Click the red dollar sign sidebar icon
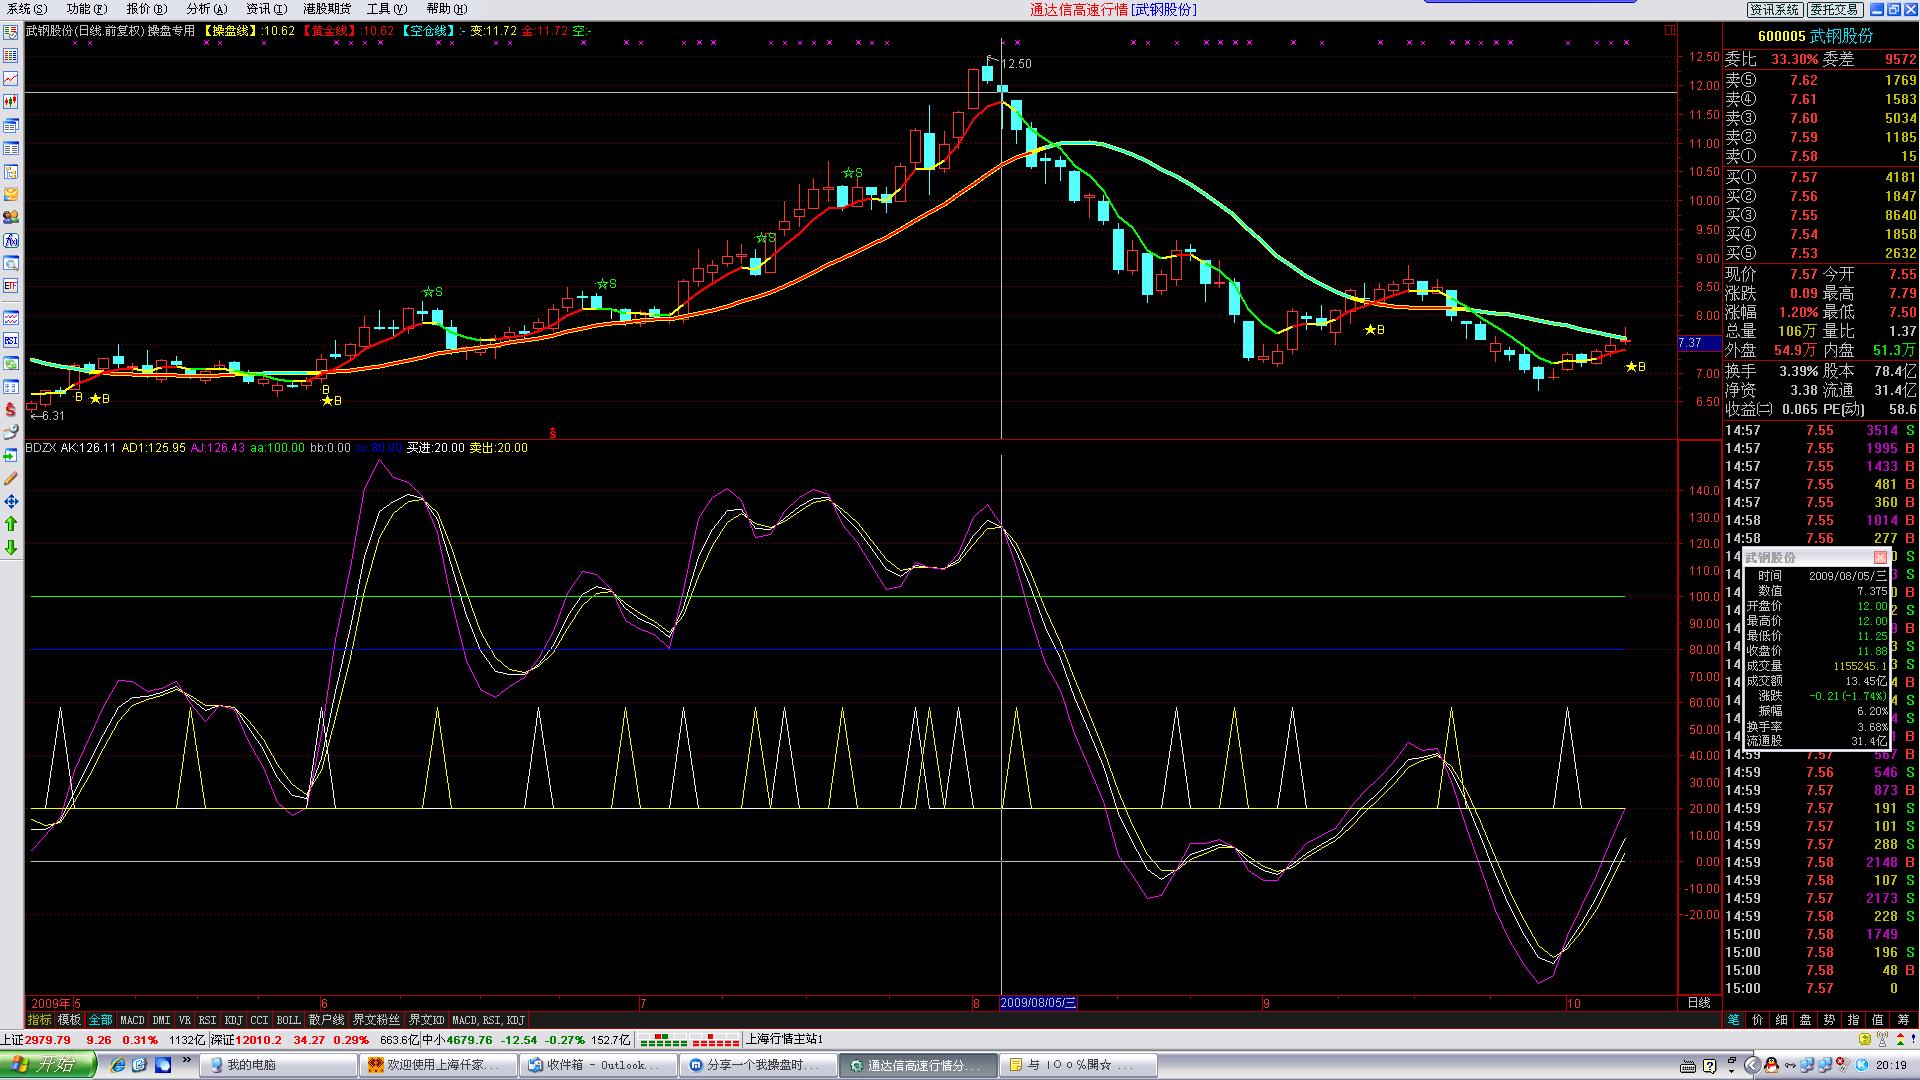 [x=11, y=409]
